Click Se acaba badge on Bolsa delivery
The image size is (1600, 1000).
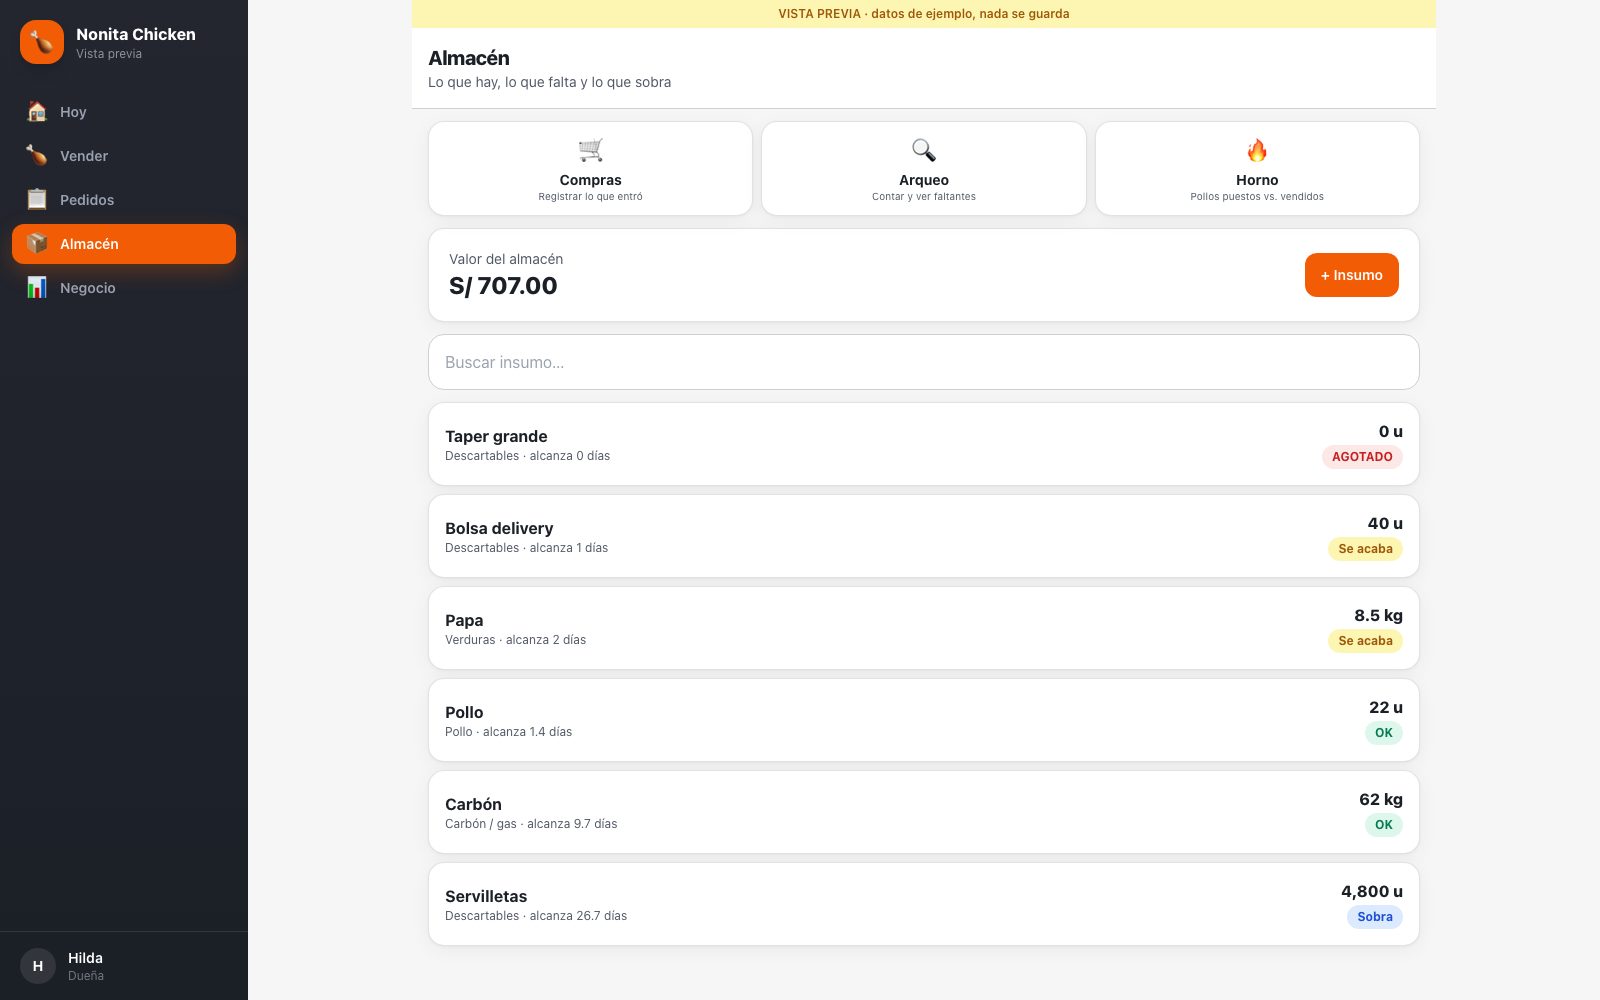pyautogui.click(x=1365, y=549)
